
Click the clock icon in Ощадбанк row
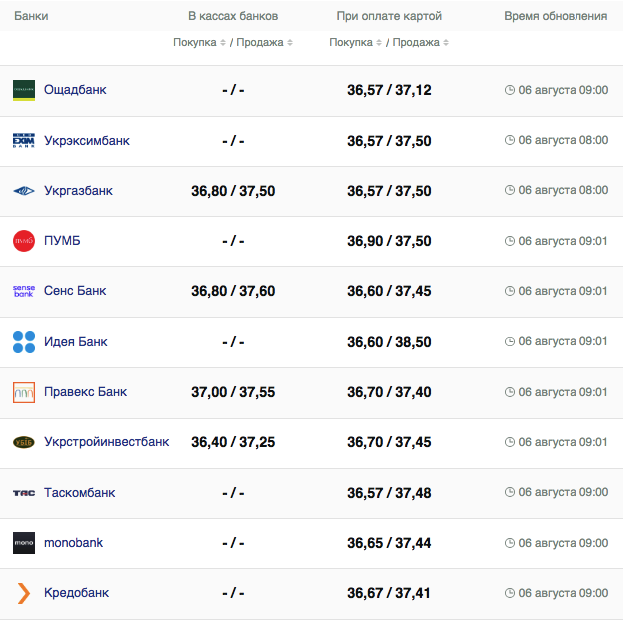click(510, 90)
